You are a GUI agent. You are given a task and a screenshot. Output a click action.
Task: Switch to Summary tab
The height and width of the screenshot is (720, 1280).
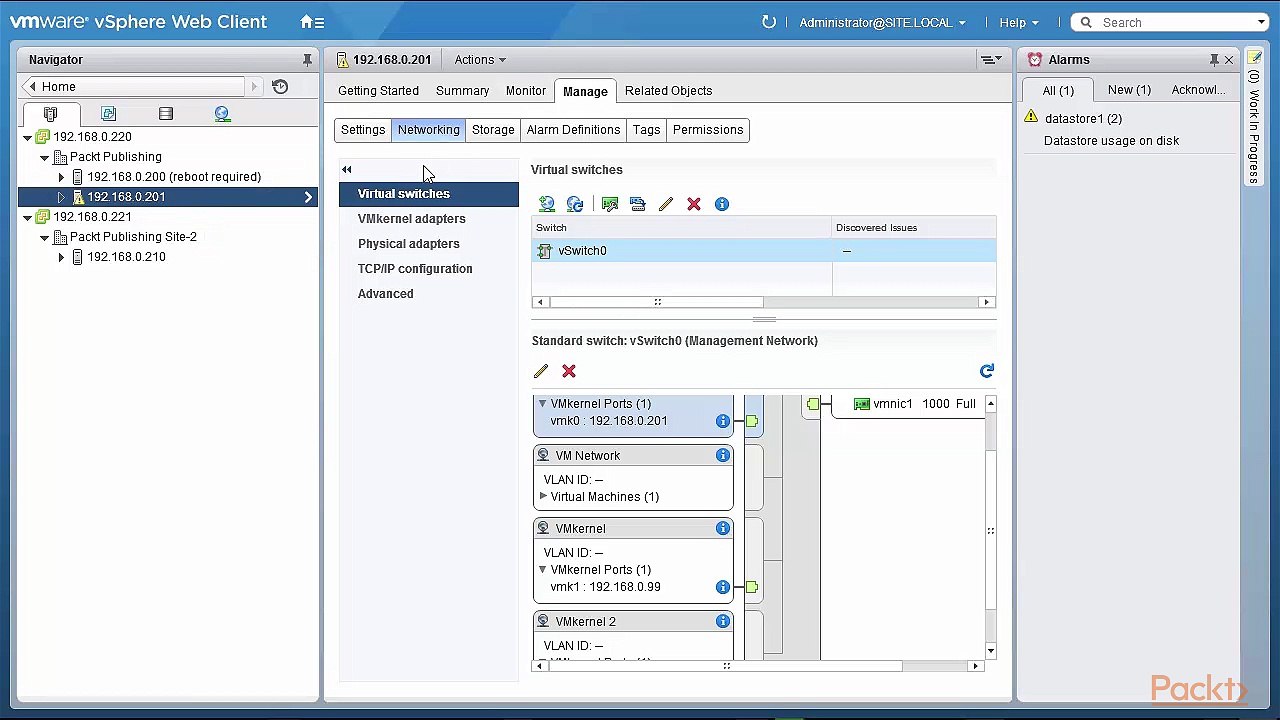(462, 91)
